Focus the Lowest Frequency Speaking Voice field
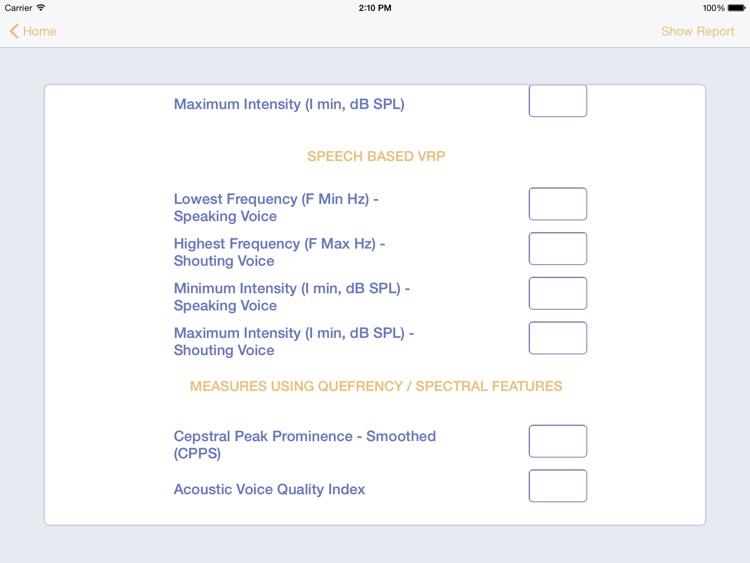This screenshot has width=750, height=563. pos(558,204)
